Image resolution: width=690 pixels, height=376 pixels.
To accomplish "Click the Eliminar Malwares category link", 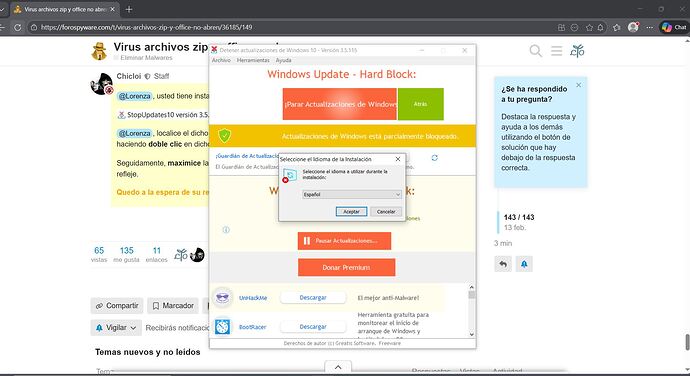I will pos(146,58).
